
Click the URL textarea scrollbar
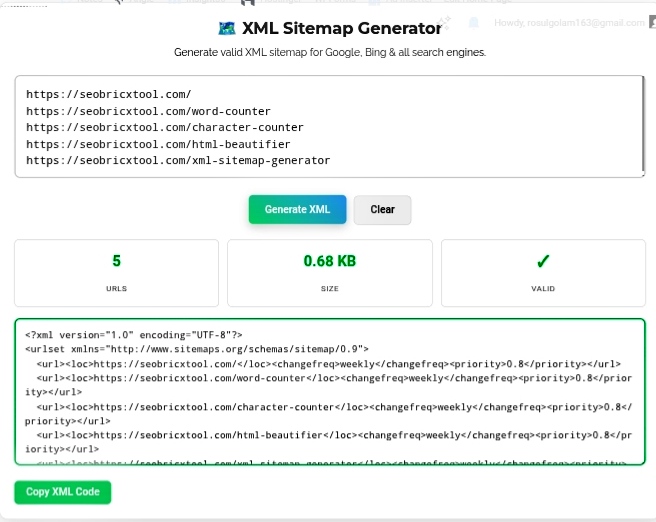643,125
